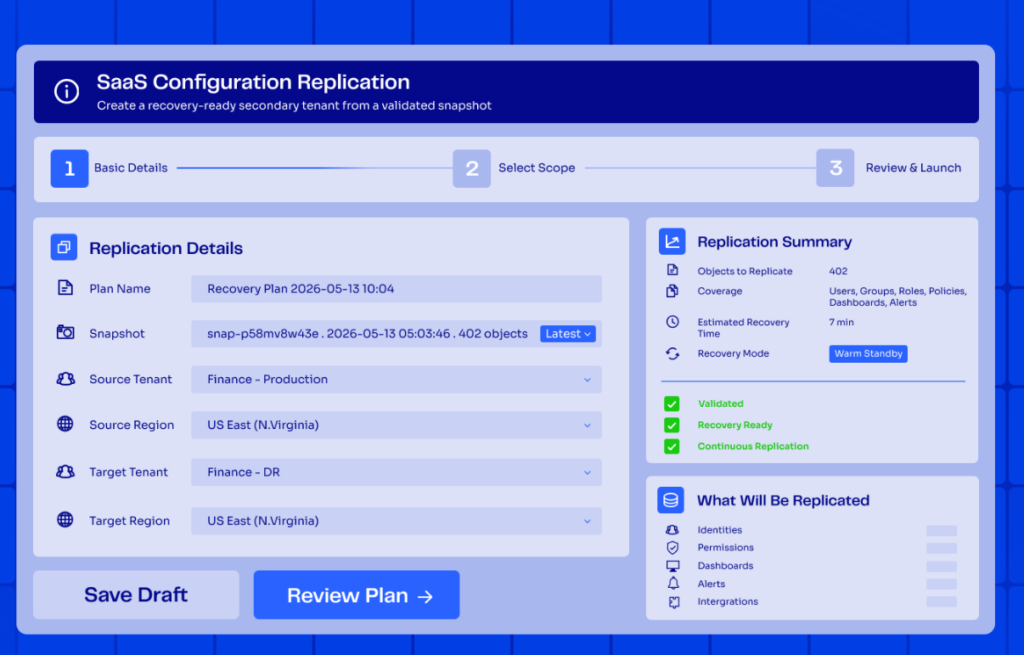Viewport: 1024px width, 655px height.
Task: Click the 'Replication Summary' heading
Action: [x=775, y=242]
